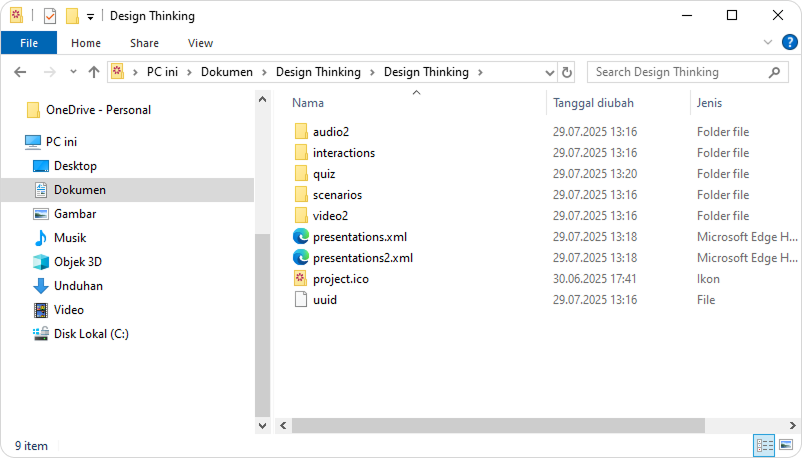Switch to Details view layout
This screenshot has width=802, height=458.
tap(764, 445)
